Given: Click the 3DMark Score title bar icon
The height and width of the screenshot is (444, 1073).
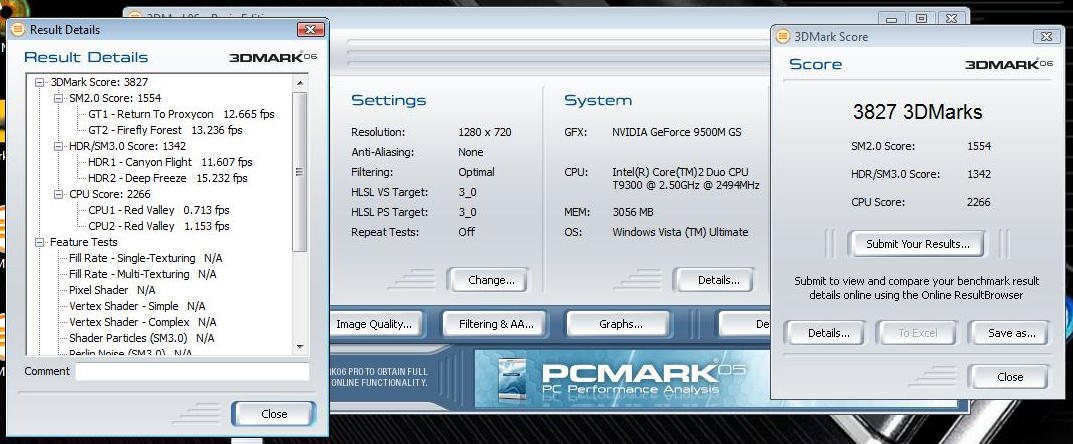Looking at the screenshot, I should 783,36.
